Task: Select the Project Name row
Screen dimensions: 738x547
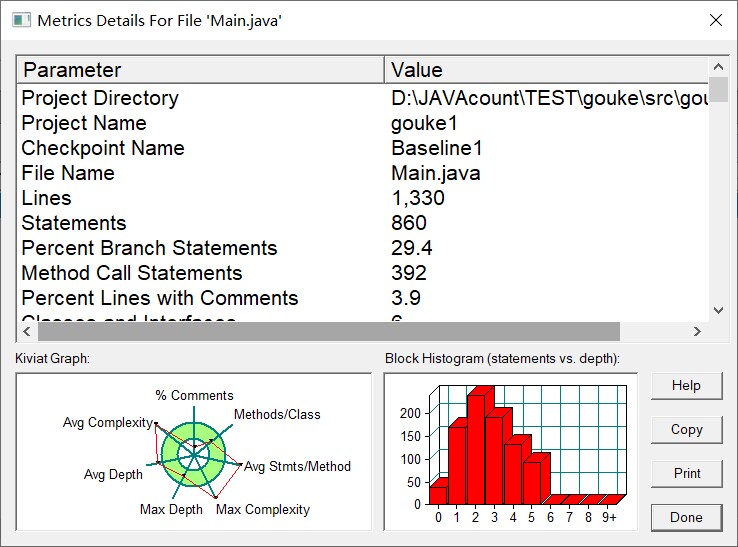Action: pyautogui.click(x=362, y=123)
